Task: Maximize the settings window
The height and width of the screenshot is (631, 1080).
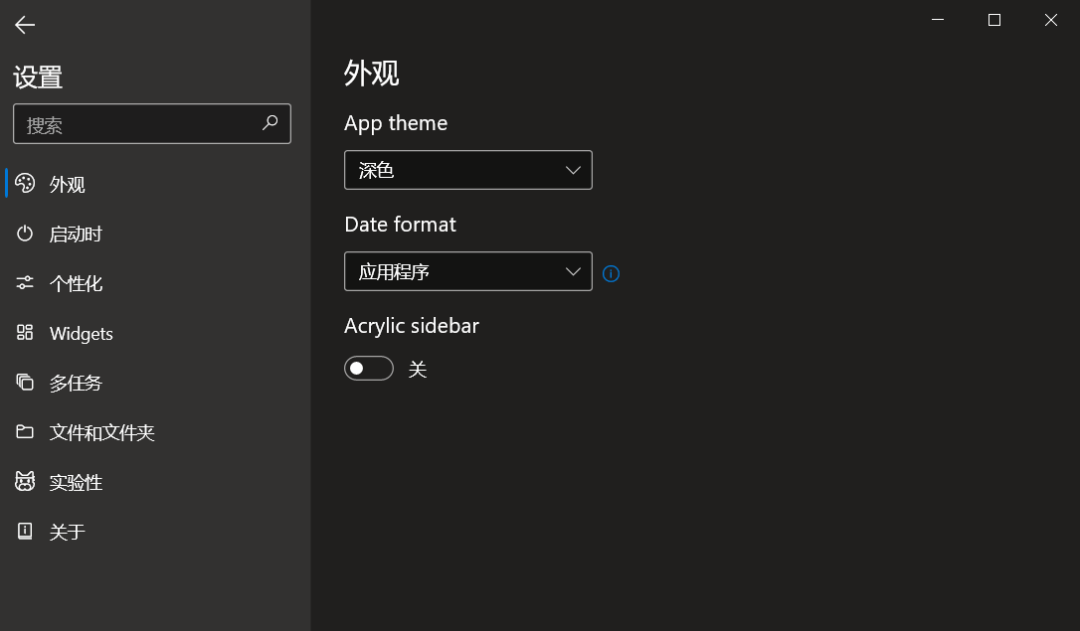Action: [x=994, y=20]
